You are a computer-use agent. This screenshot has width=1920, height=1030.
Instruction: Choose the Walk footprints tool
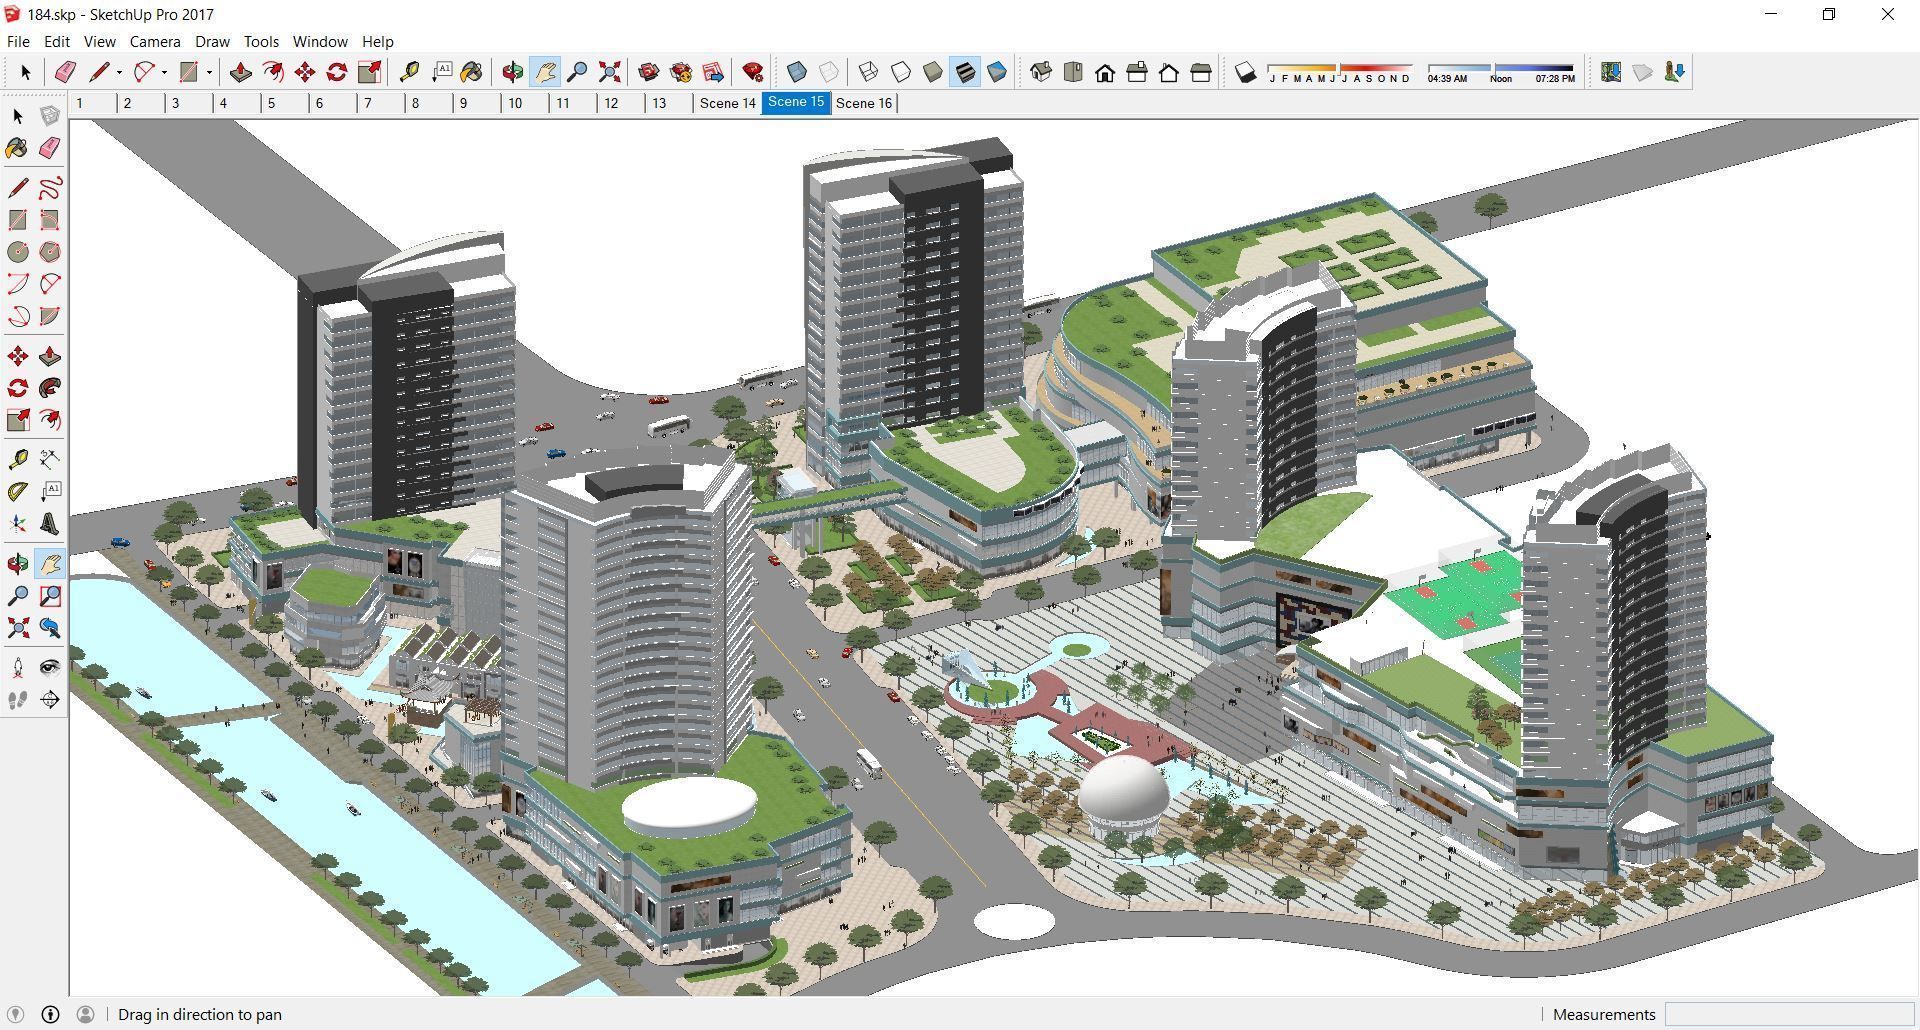[18, 700]
